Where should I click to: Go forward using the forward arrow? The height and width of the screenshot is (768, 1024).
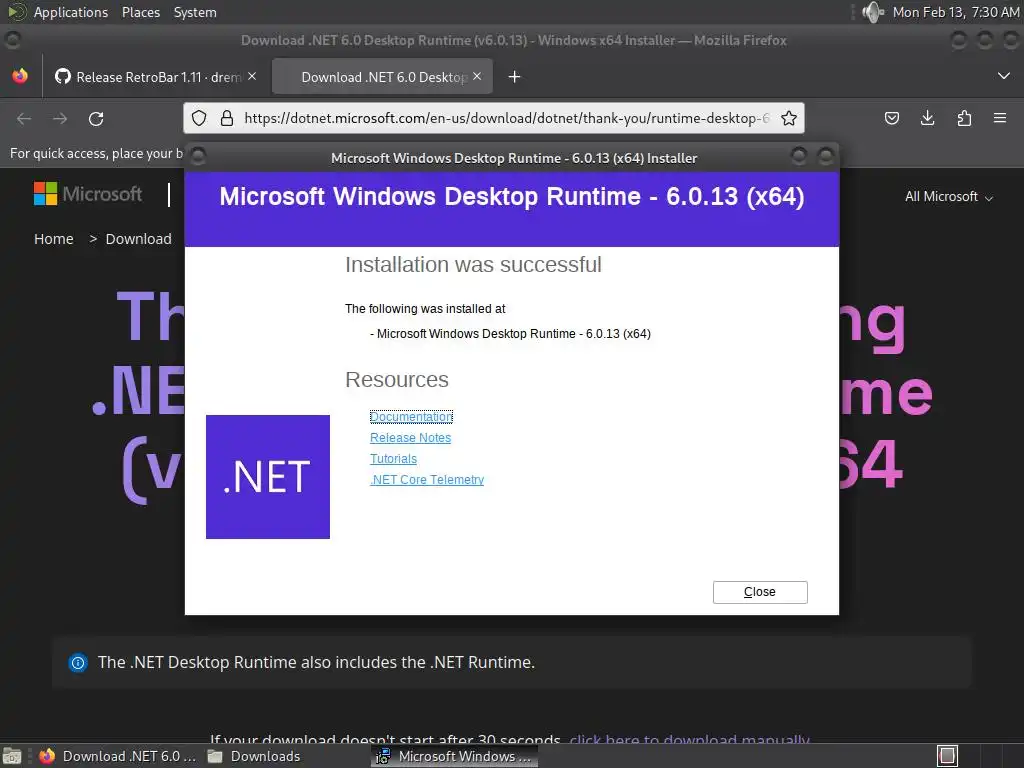tap(60, 118)
